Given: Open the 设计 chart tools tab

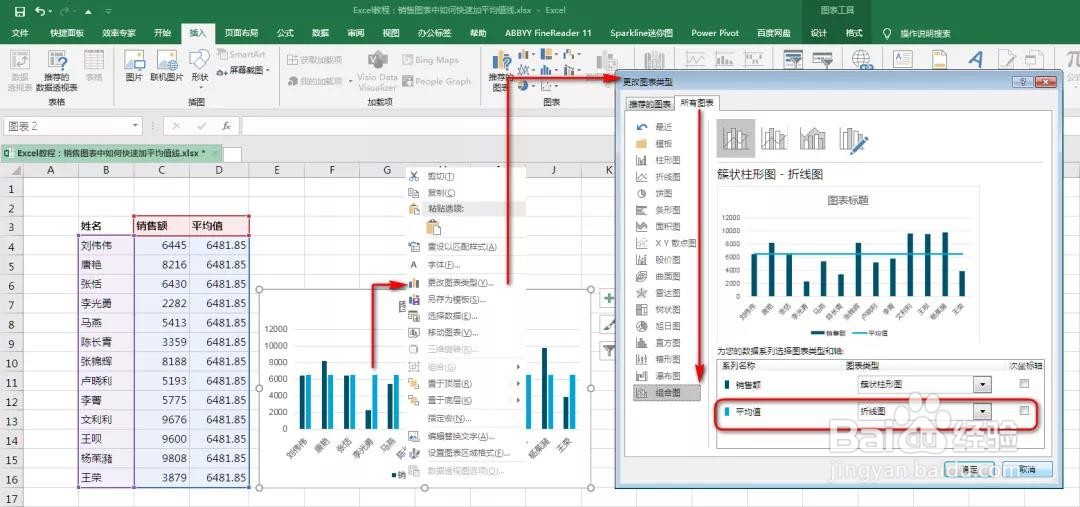Looking at the screenshot, I should 818,32.
